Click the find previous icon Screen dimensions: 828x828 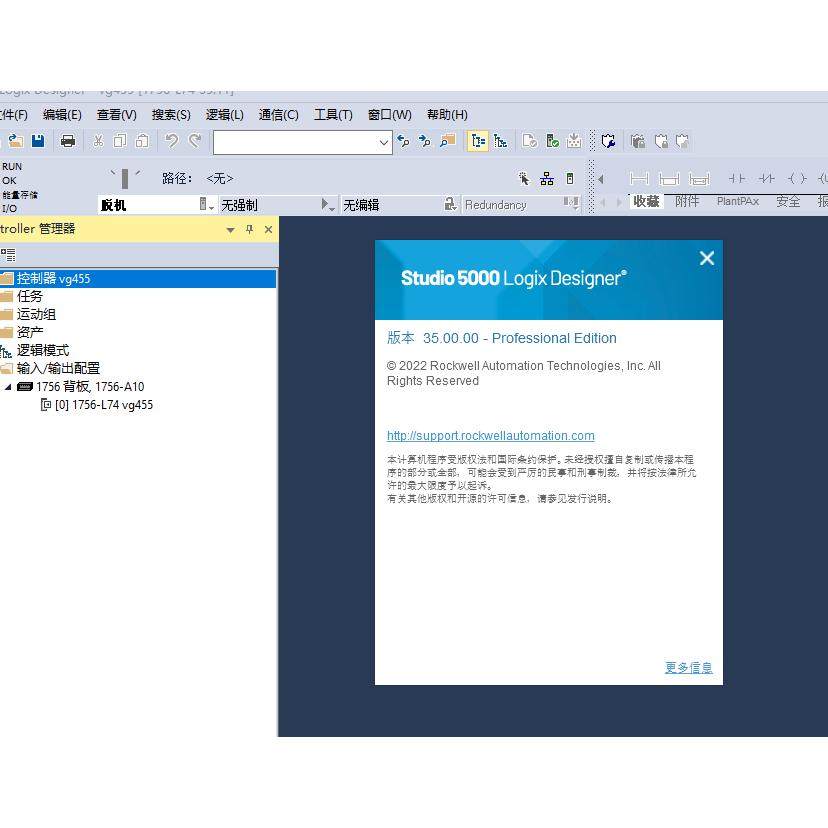click(403, 141)
